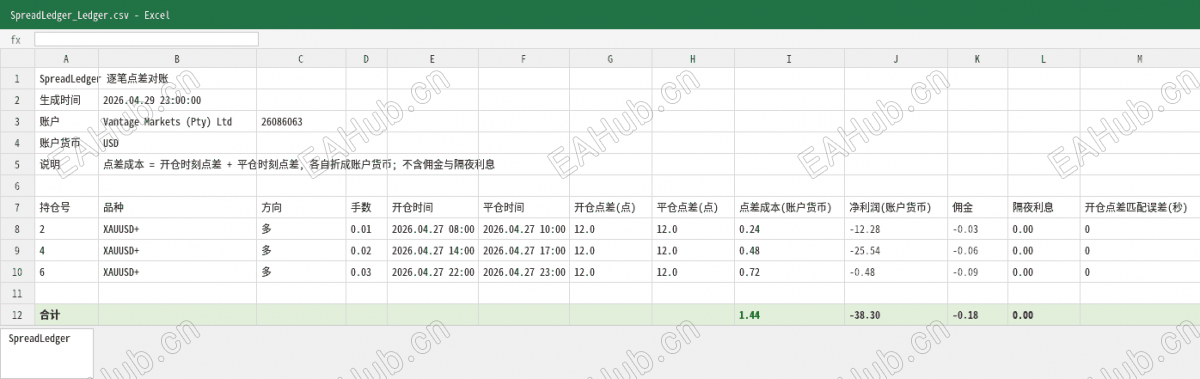Screen dimensions: 1200x379
Task: Select column M header
Action: tap(1140, 59)
